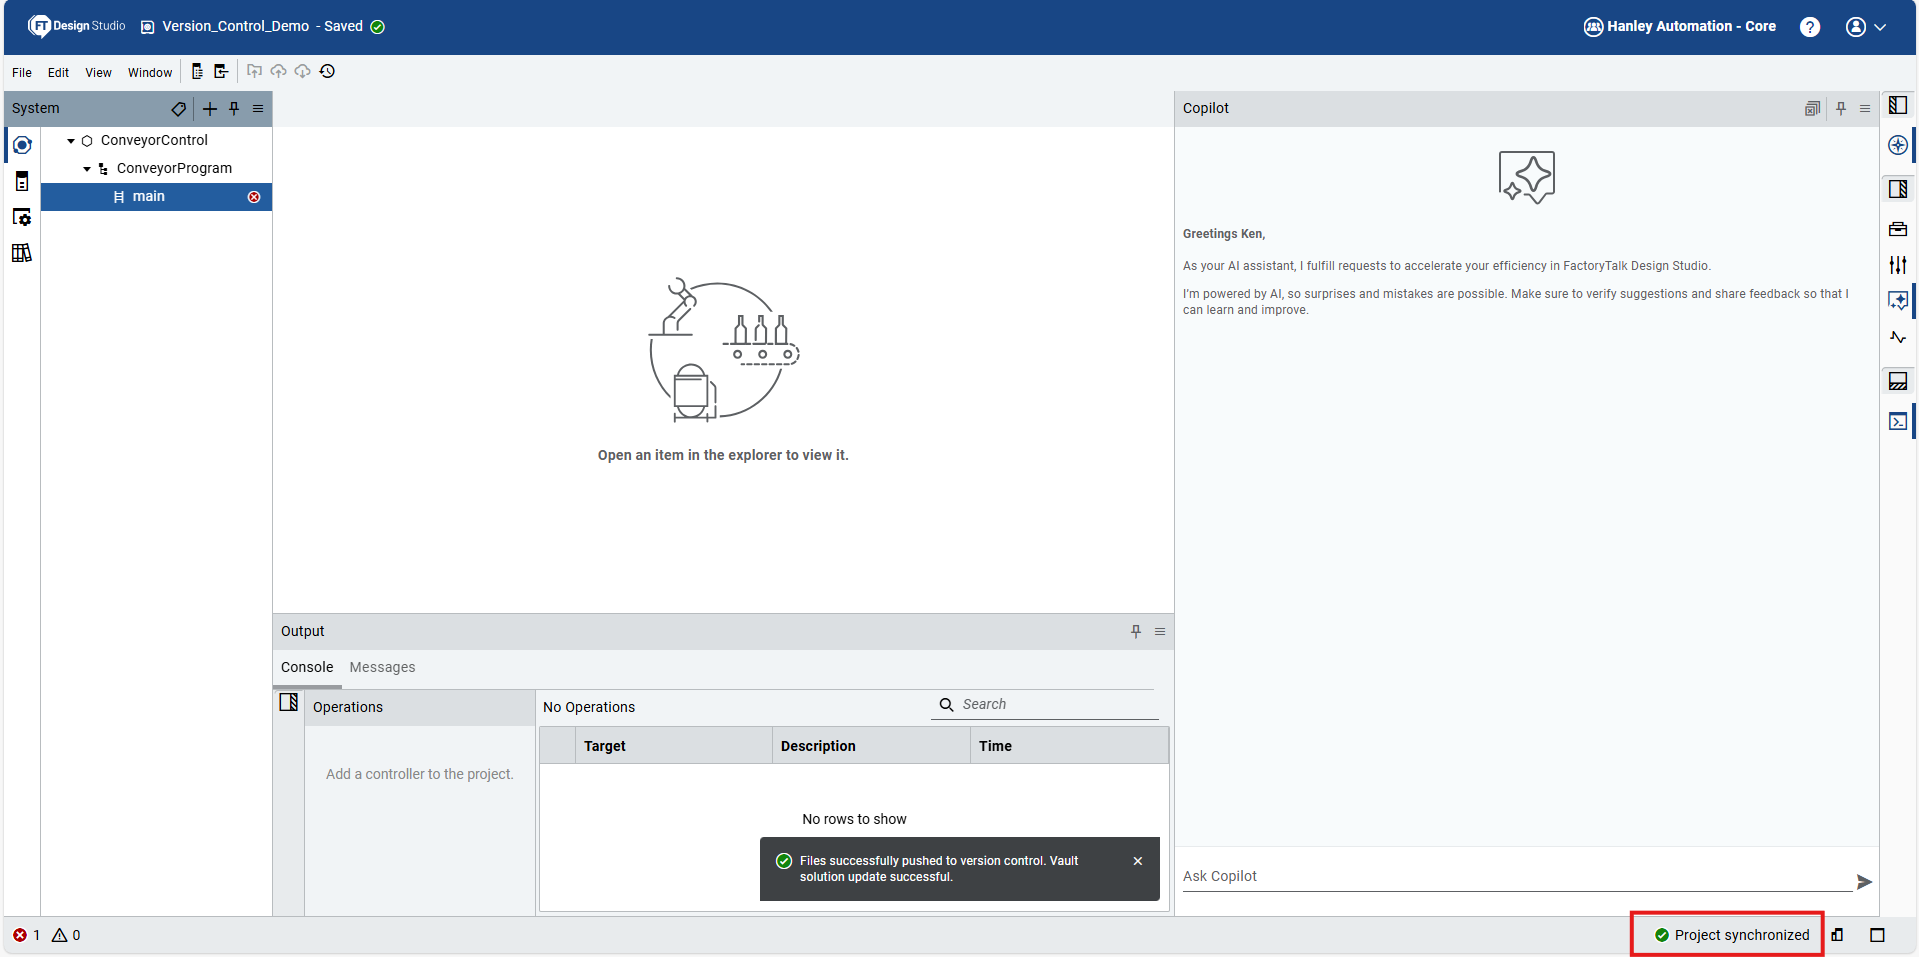Pin the Copilot panel

coord(1841,109)
